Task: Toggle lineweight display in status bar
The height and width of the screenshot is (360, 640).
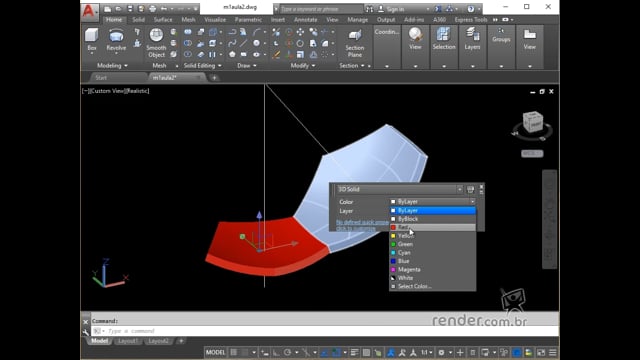Action: (x=354, y=352)
